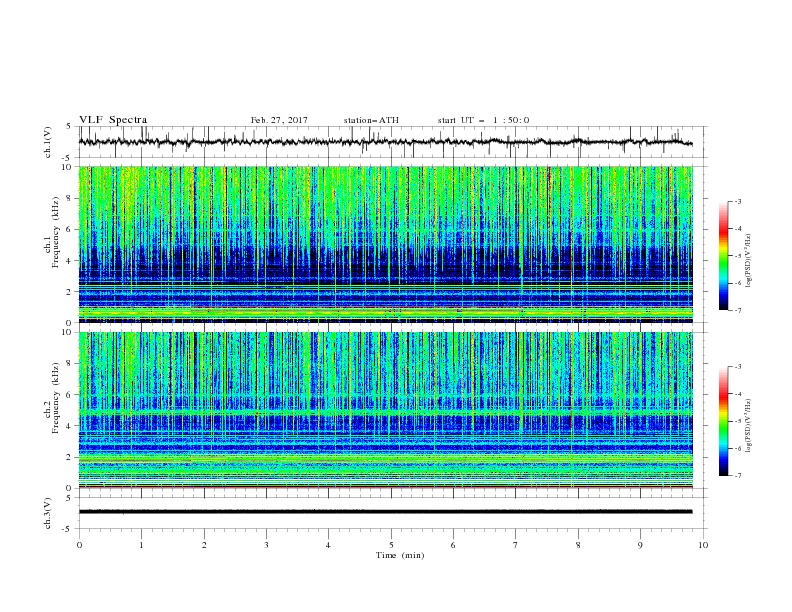This screenshot has width=792, height=612.
Task: Click the ch.3 waveform black band
Action: tap(385, 512)
